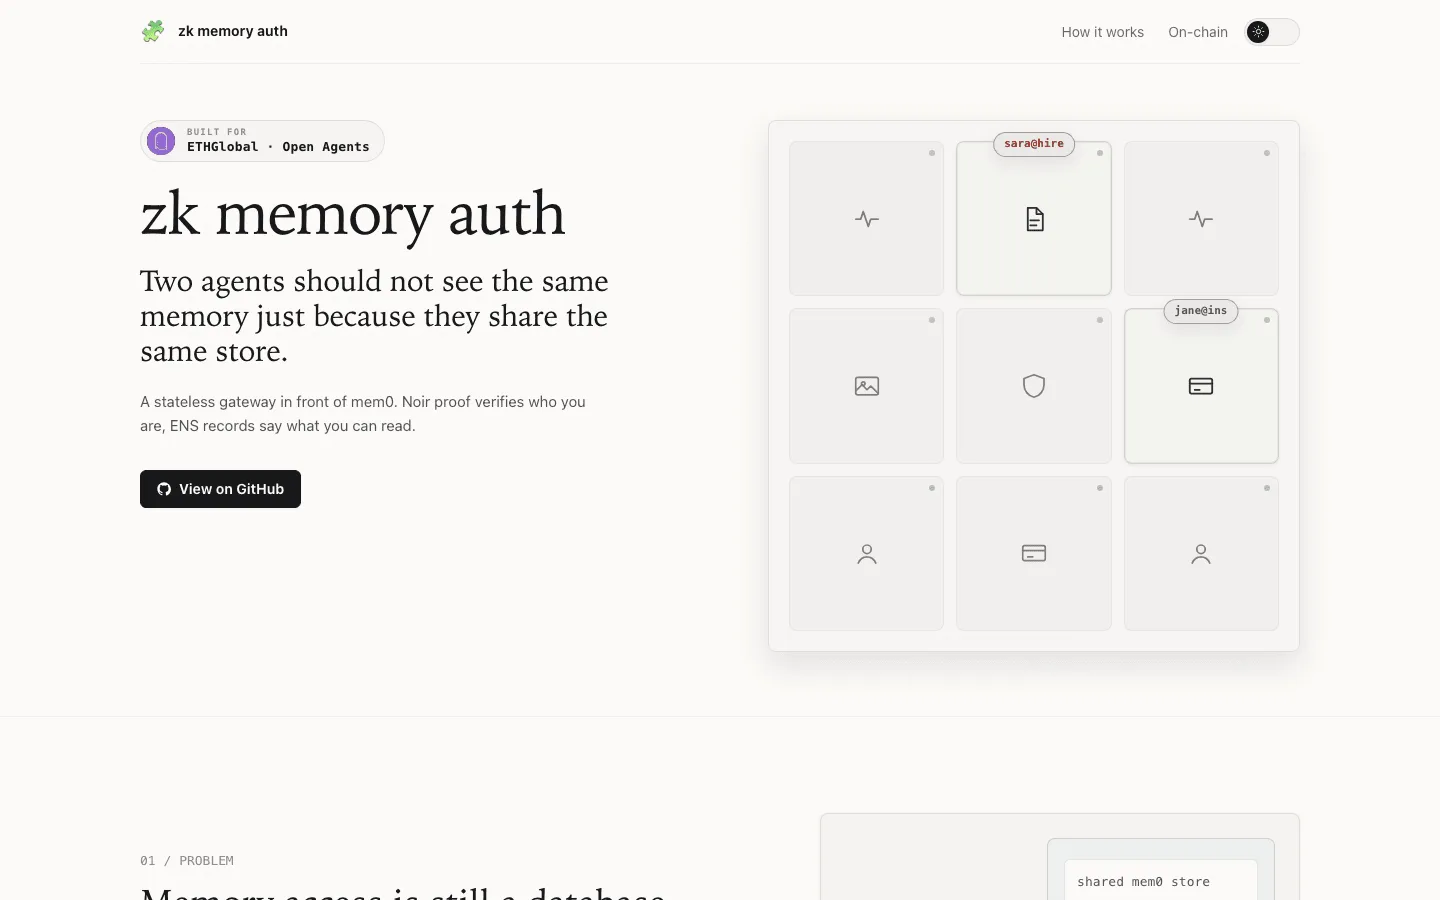The height and width of the screenshot is (900, 1440).
Task: Open the ETHGlobal Open Agents badge
Action: click(262, 141)
